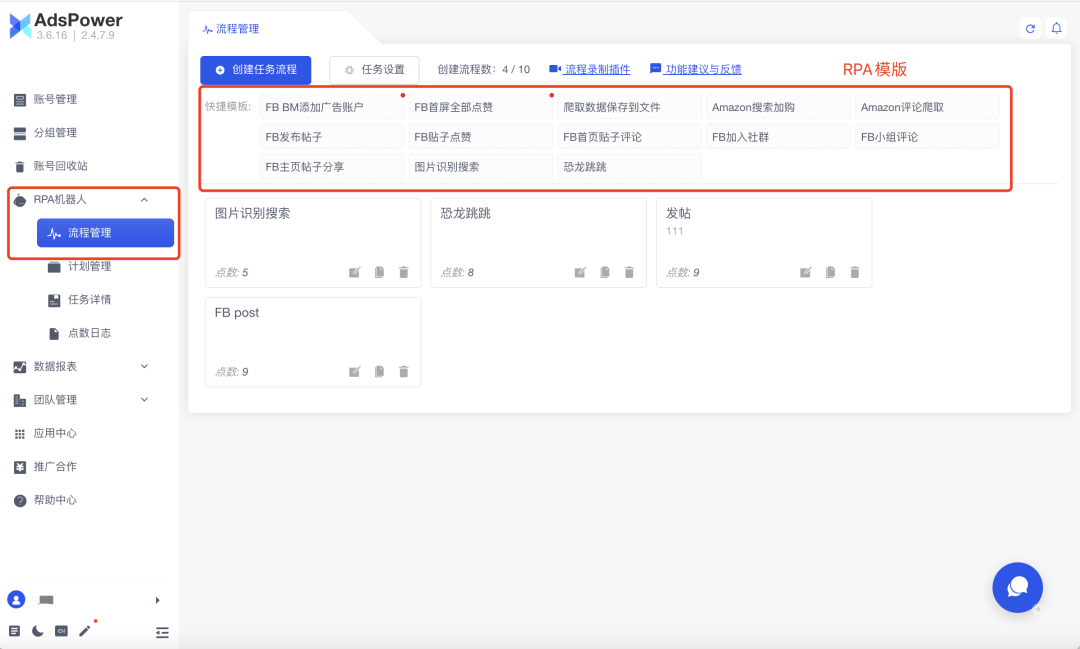This screenshot has width=1080, height=649.
Task: Select the Amazon搜索加购 quick template
Action: click(x=753, y=108)
